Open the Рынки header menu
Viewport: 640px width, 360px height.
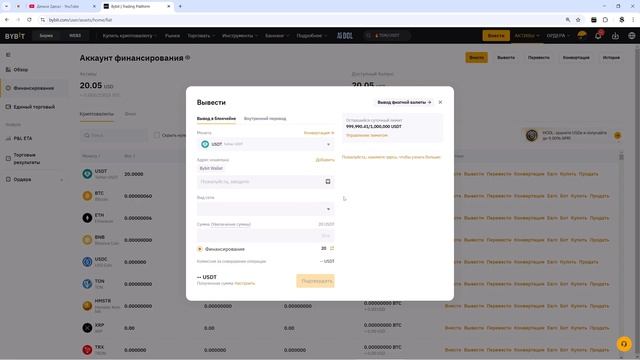172,36
